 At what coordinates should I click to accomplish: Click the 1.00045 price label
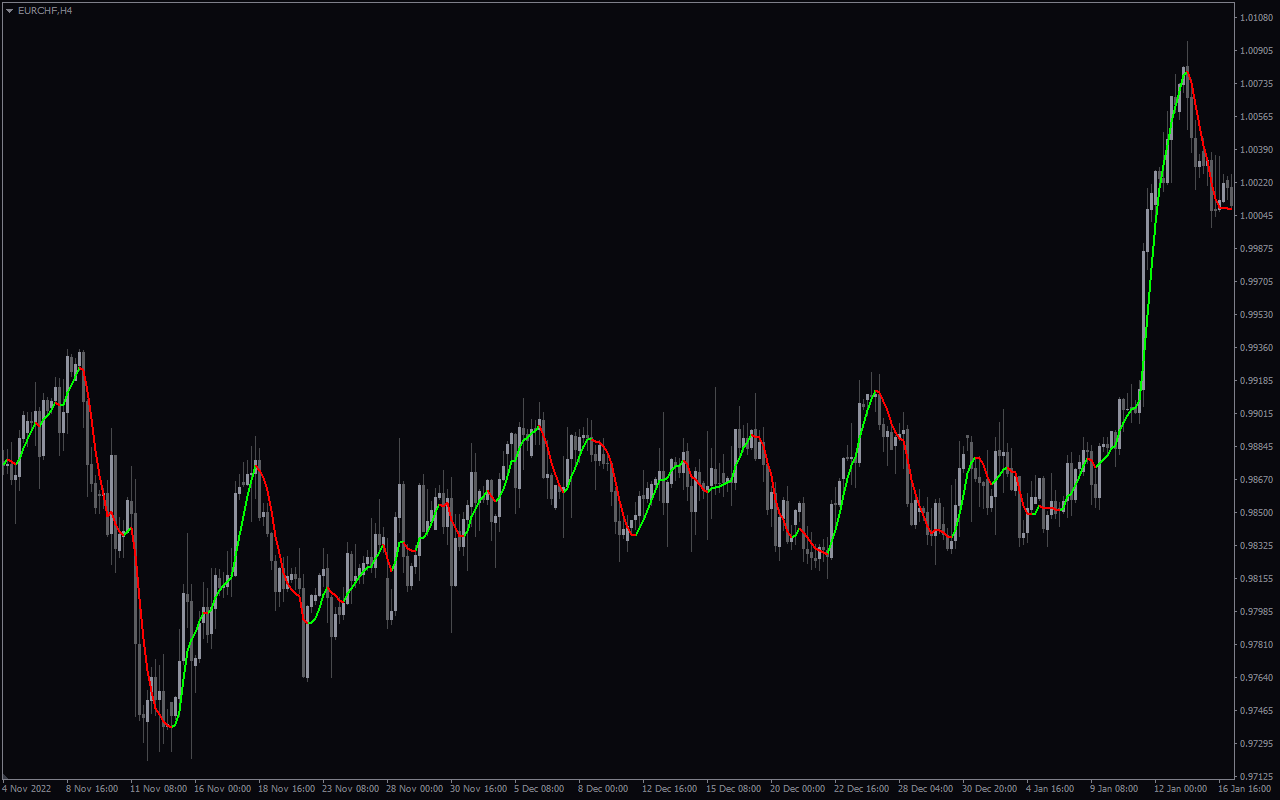coord(1257,215)
